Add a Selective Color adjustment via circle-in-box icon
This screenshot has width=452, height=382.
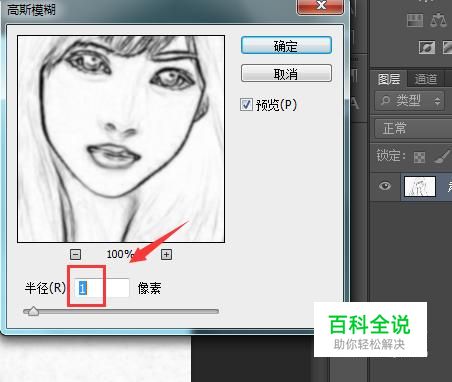tap(427, 47)
